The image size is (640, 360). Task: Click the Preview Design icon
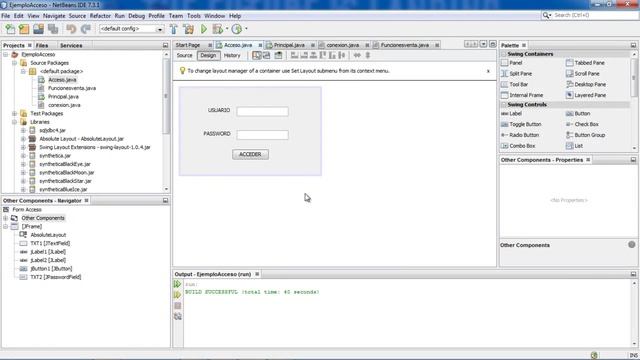point(278,56)
